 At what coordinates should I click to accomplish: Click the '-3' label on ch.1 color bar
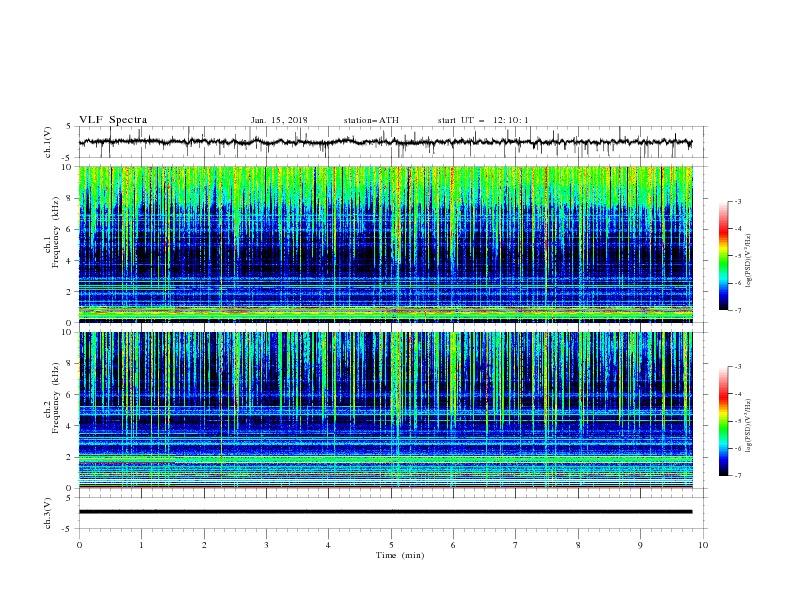[737, 201]
